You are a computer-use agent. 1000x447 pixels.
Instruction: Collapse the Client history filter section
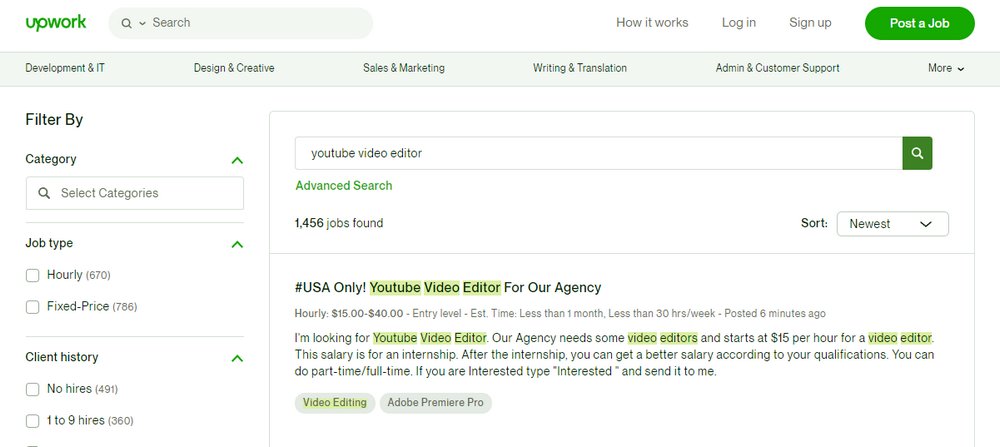click(237, 358)
